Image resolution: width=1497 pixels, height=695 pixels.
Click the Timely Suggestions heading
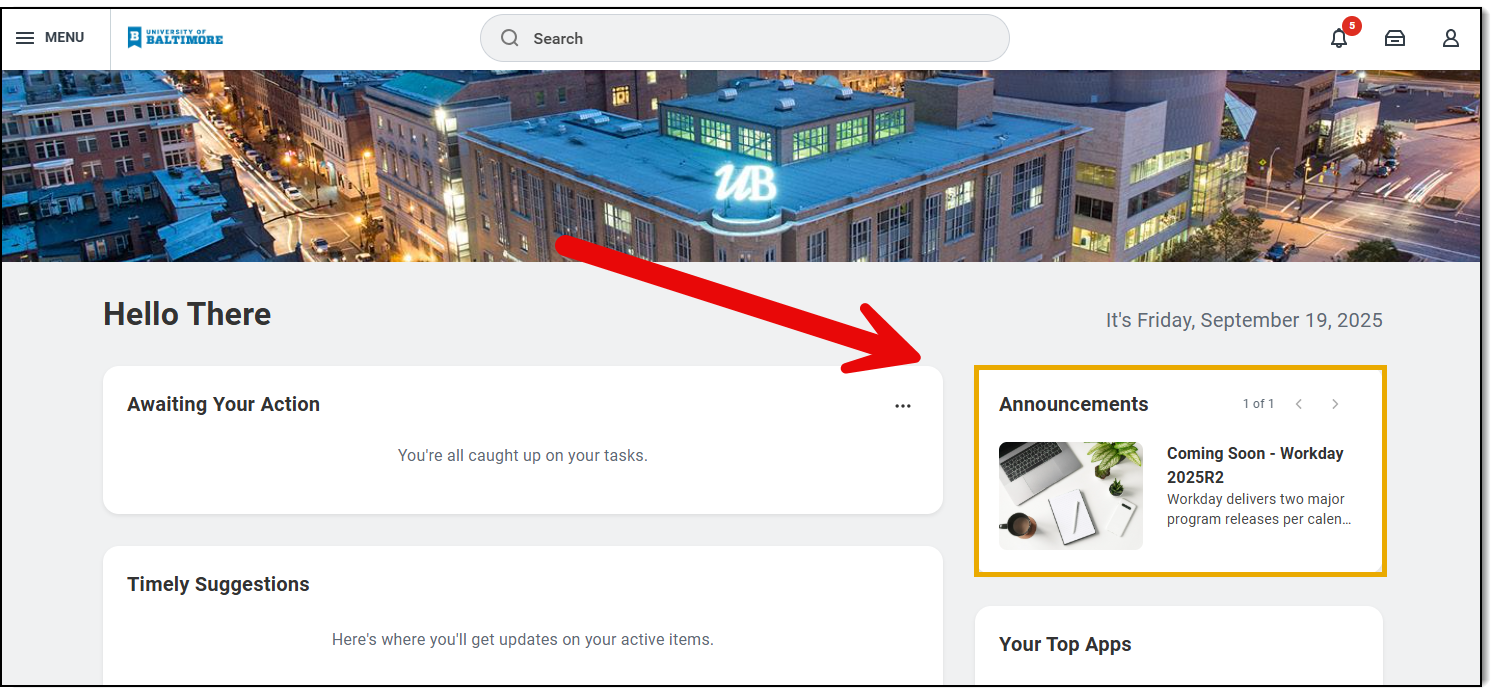(218, 584)
